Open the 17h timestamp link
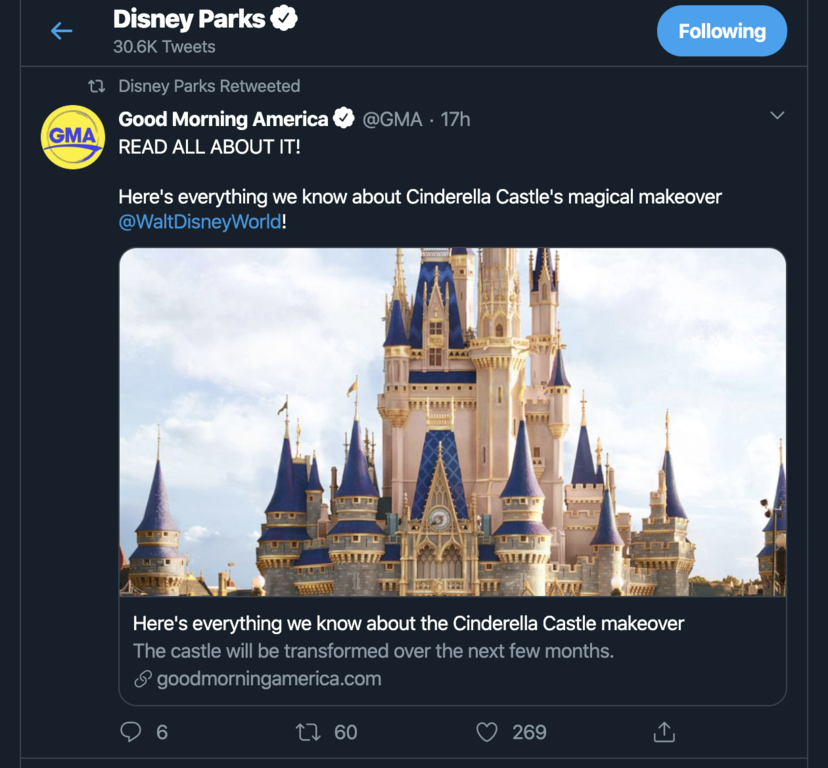828x768 pixels. click(456, 119)
